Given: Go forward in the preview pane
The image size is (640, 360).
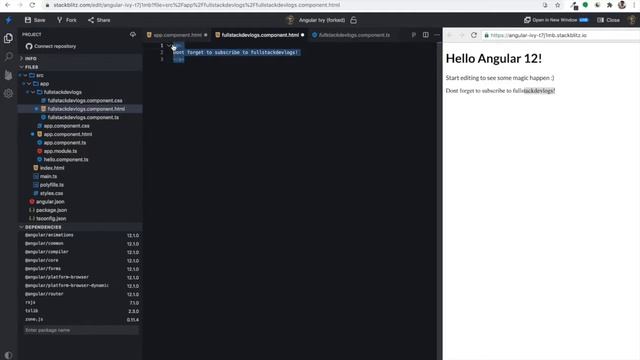Looking at the screenshot, I should point(462,36).
